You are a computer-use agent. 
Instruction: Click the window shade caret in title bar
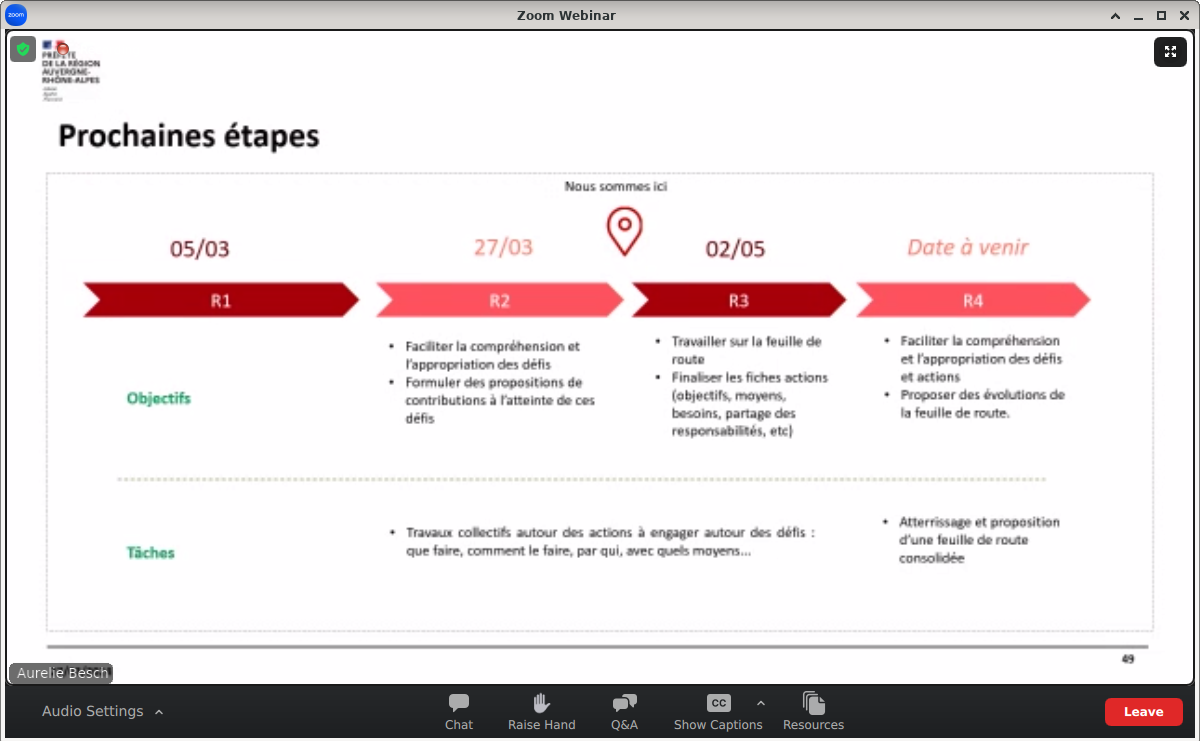pyautogui.click(x=1117, y=15)
